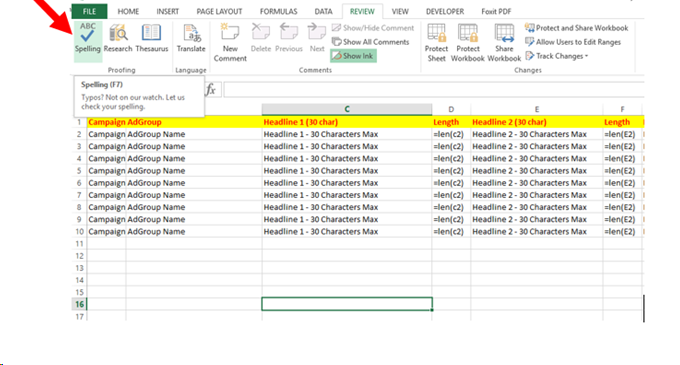The width and height of the screenshot is (680, 365).
Task: Select column F header
Action: [622, 109]
